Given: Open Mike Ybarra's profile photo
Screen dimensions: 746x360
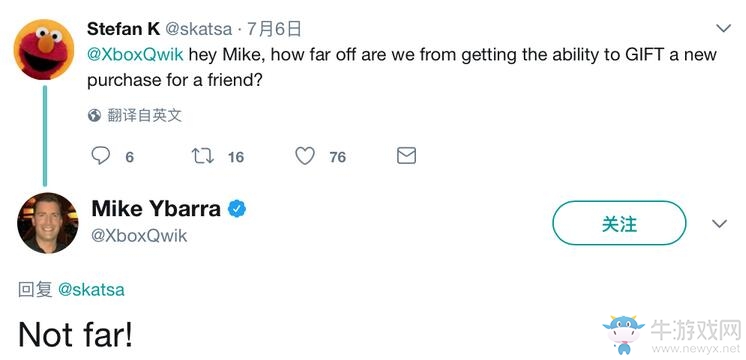Looking at the screenshot, I should [x=48, y=223].
